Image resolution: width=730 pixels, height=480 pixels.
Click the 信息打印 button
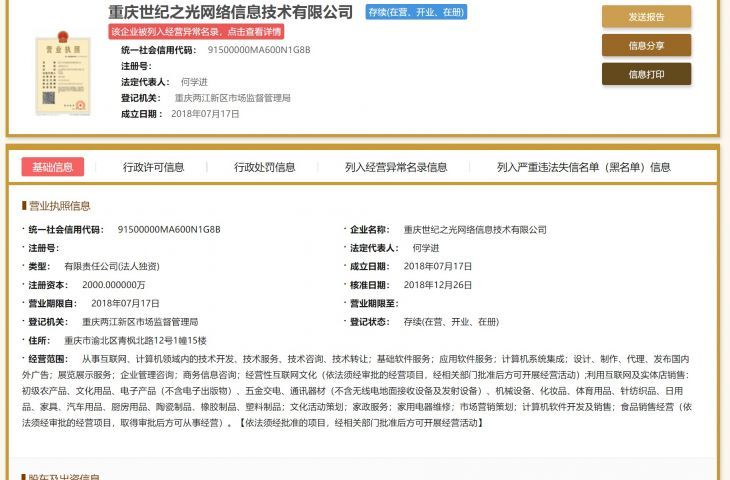[x=646, y=74]
